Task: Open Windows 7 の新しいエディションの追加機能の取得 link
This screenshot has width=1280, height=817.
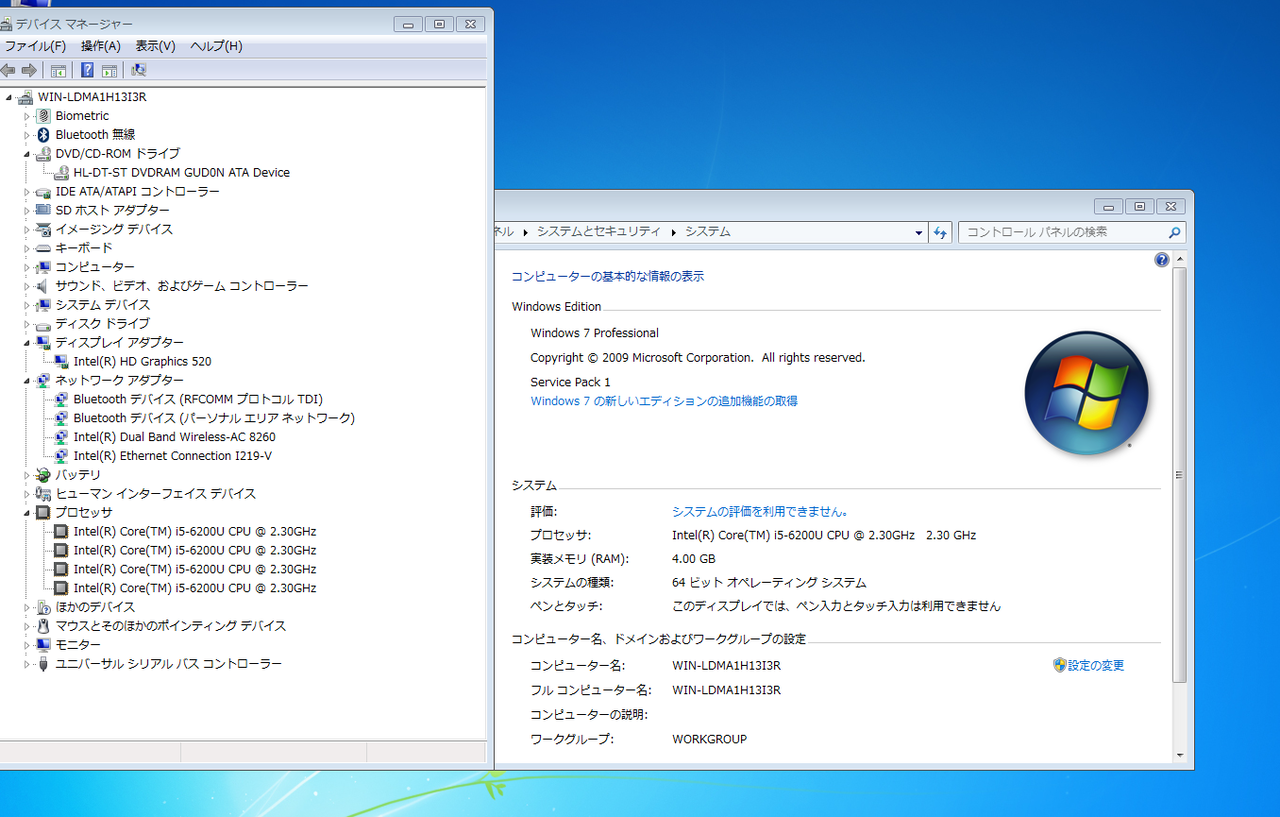Action: pyautogui.click(x=664, y=401)
